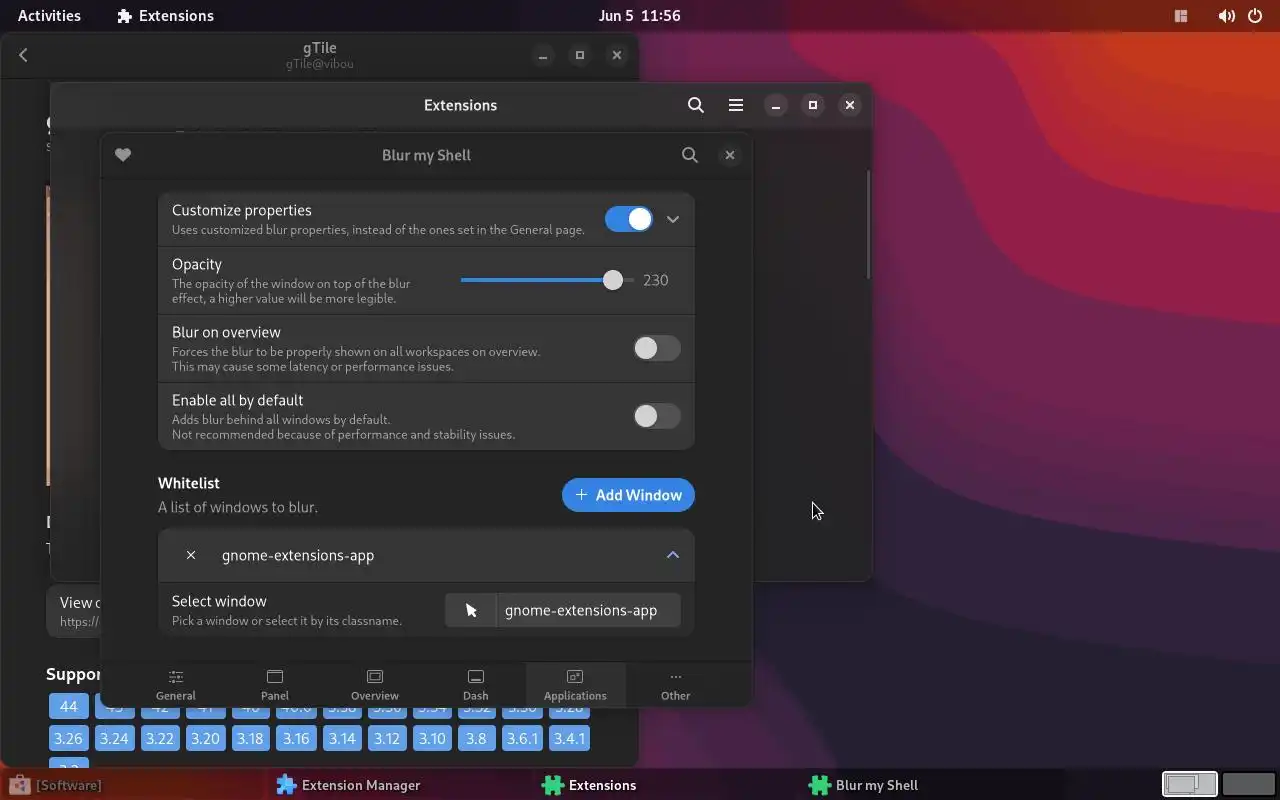
Task: Open the volume indicator in top bar
Action: click(x=1227, y=16)
